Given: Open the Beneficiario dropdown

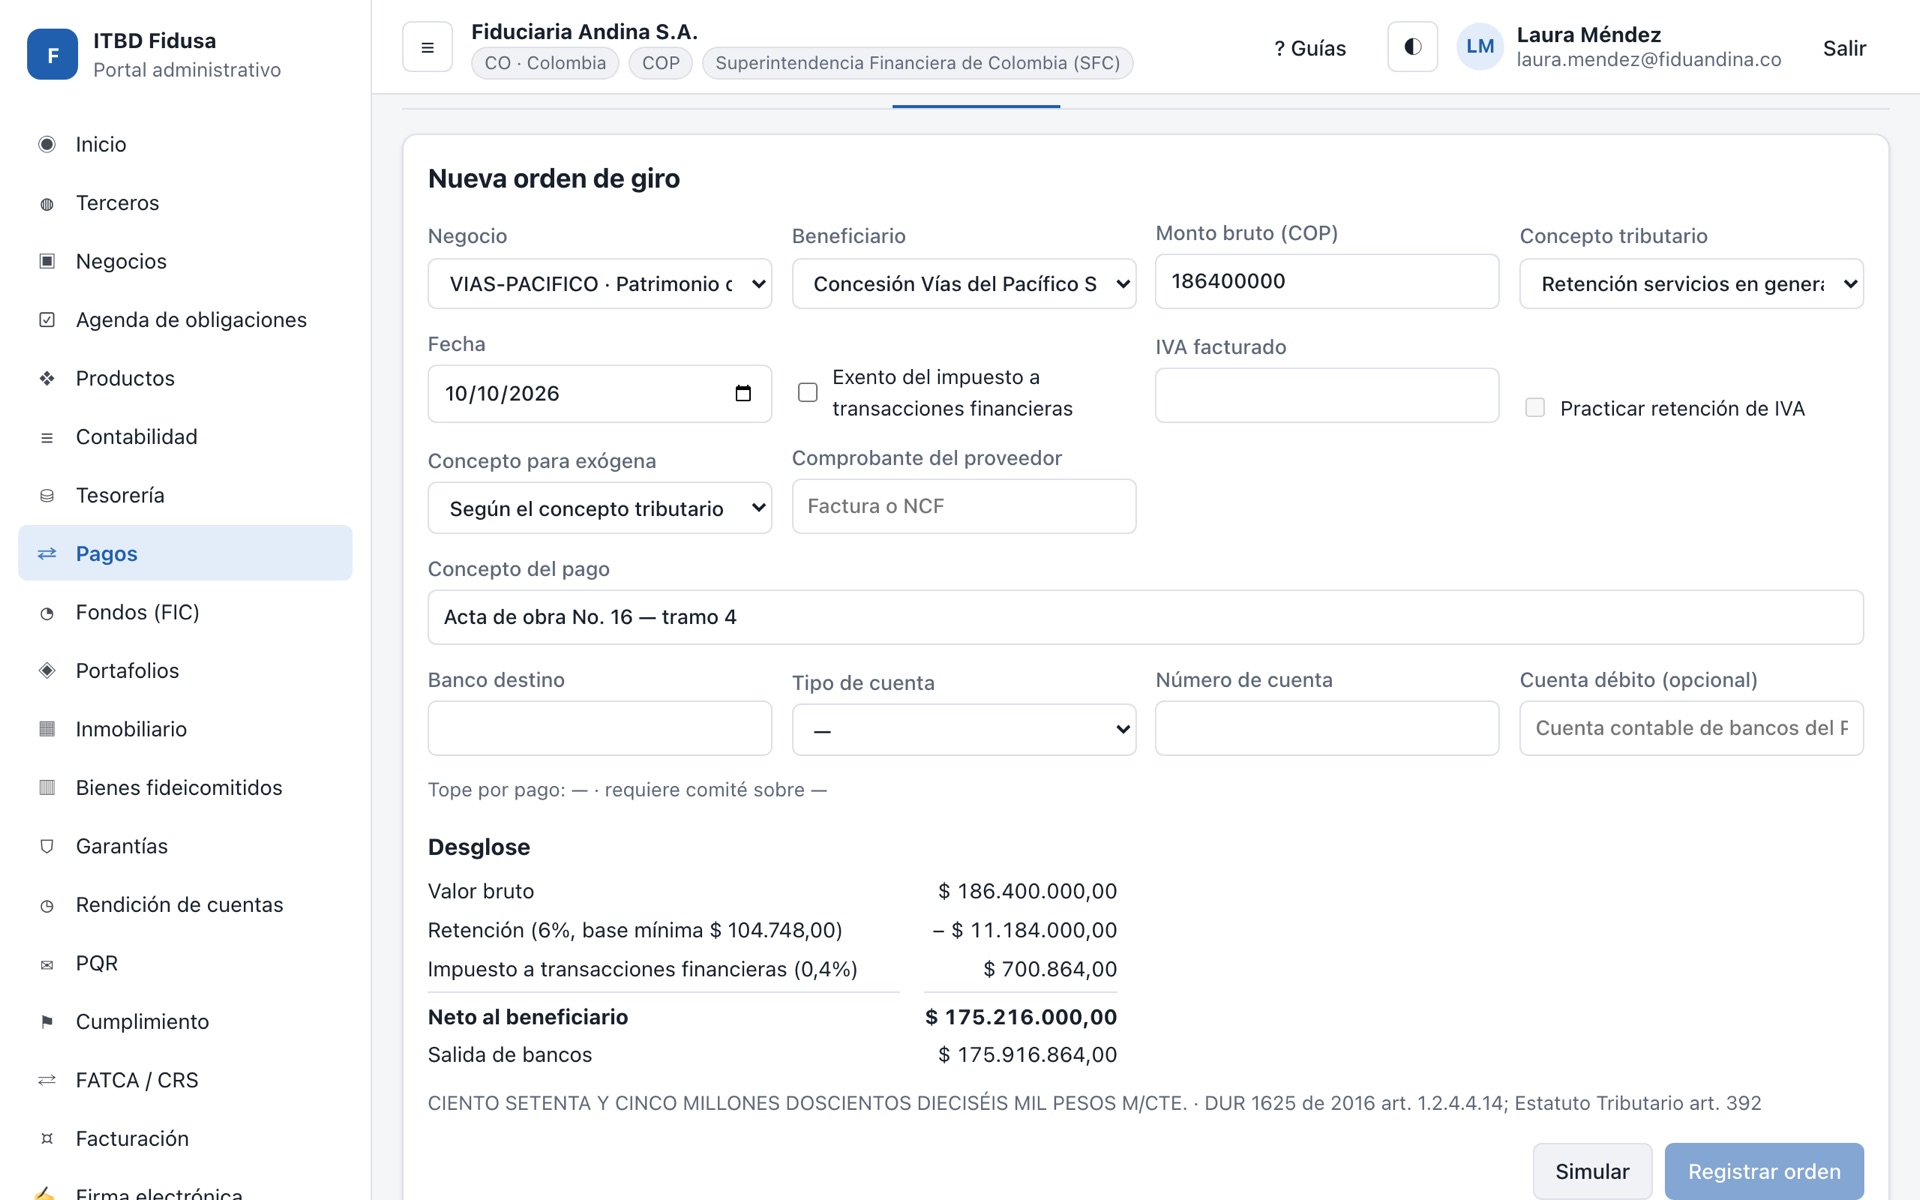Looking at the screenshot, I should click(x=964, y=284).
